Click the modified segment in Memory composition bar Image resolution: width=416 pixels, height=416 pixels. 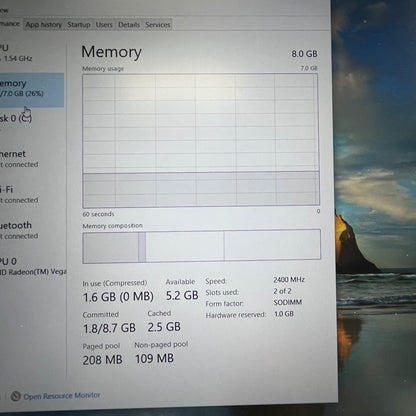coord(142,247)
